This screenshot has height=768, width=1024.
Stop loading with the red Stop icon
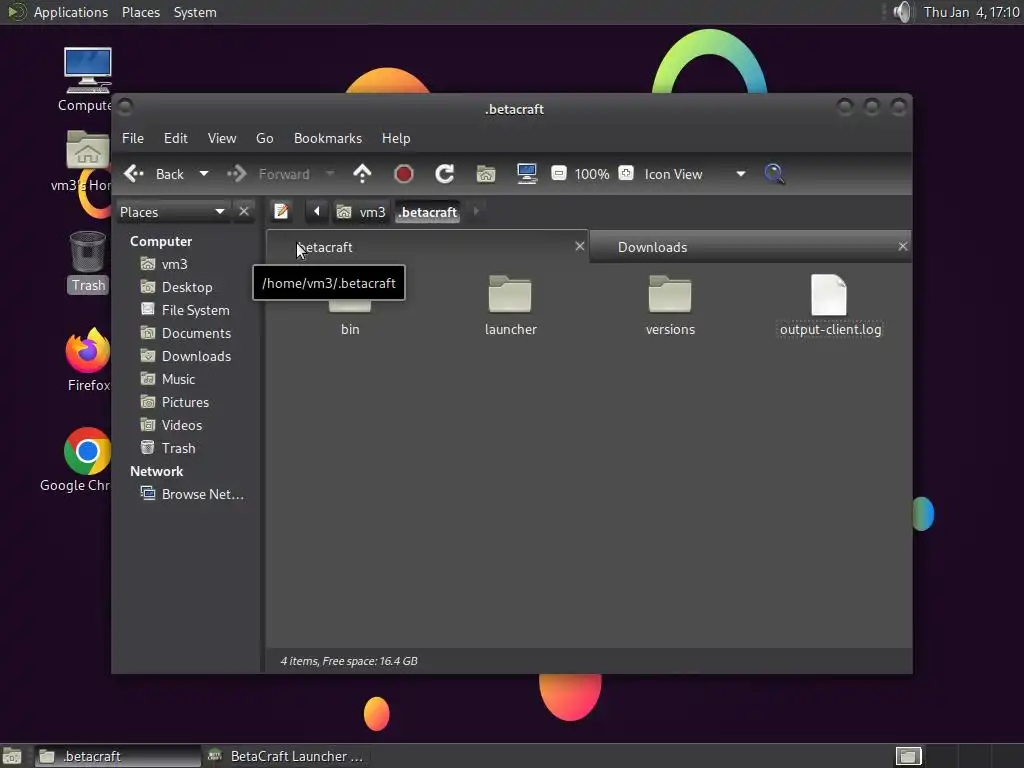pyautogui.click(x=404, y=174)
